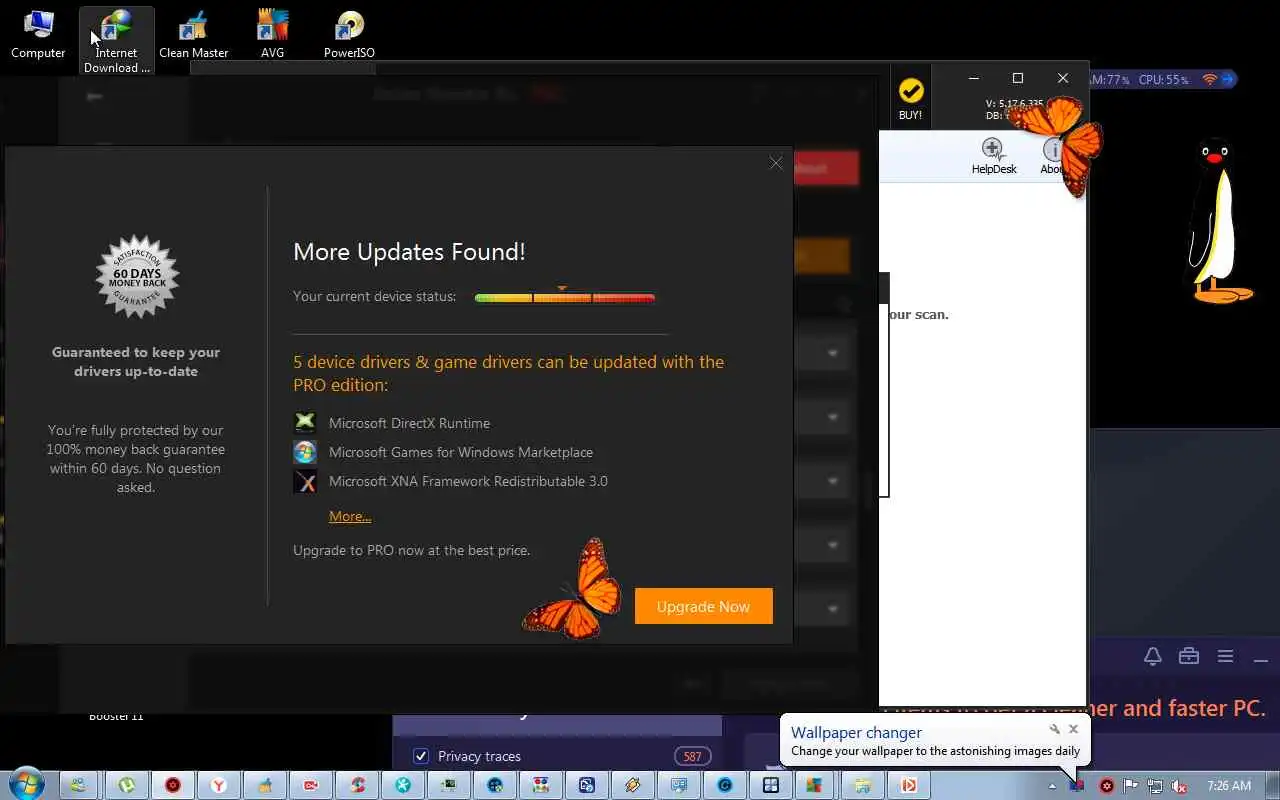Click the 7:26 AM system clock
Screen dimensions: 1280x800
[1229, 786]
